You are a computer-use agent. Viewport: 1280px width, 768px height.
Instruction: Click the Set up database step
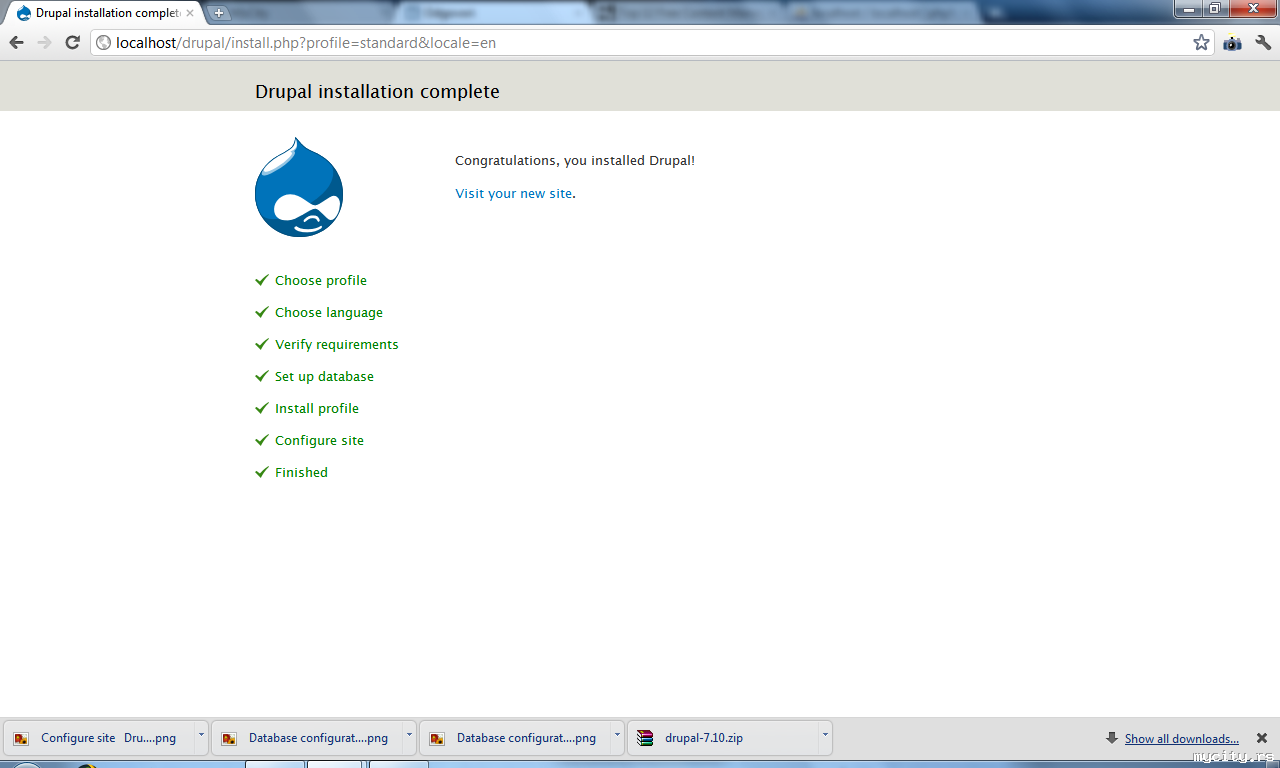point(324,377)
